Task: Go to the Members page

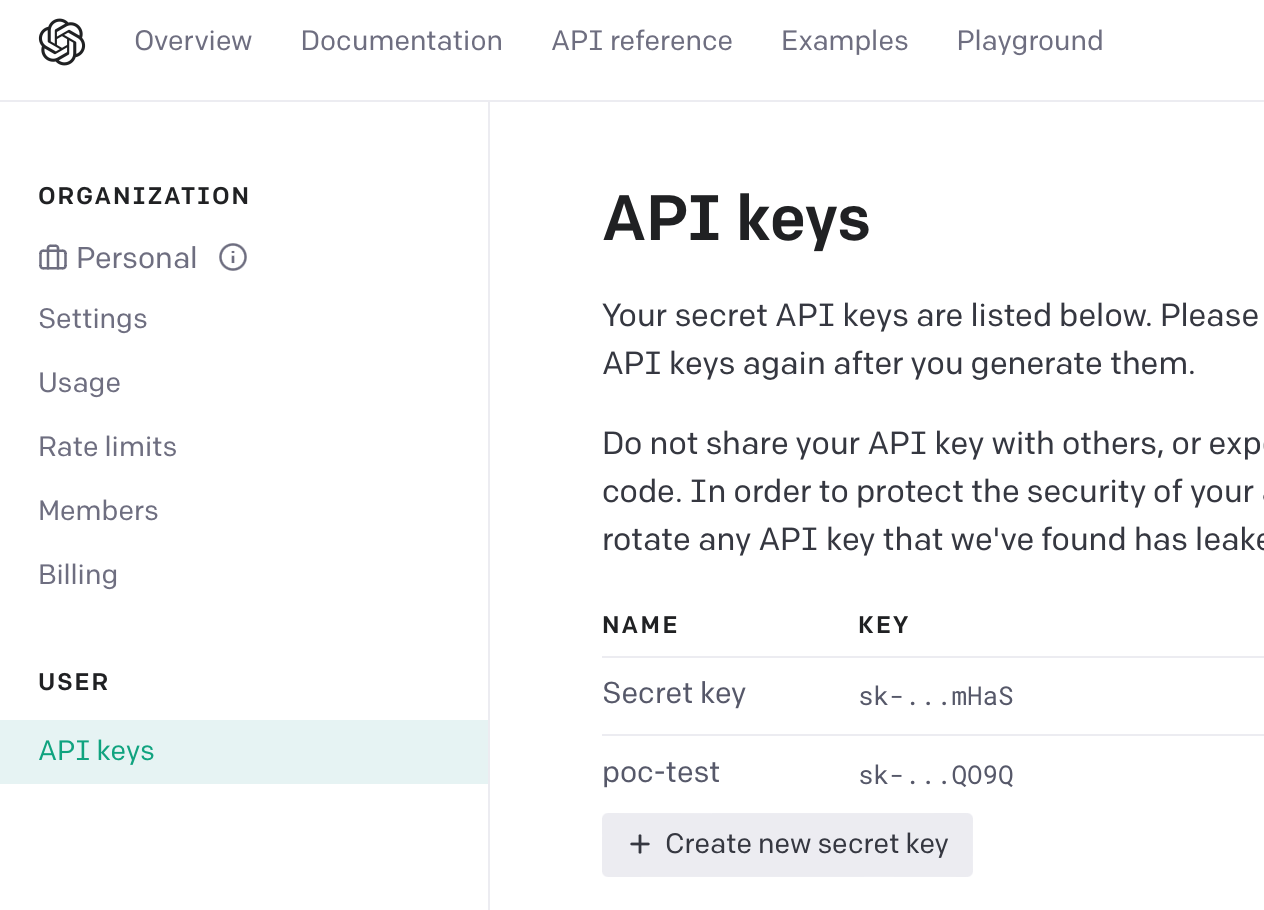Action: coord(99,510)
